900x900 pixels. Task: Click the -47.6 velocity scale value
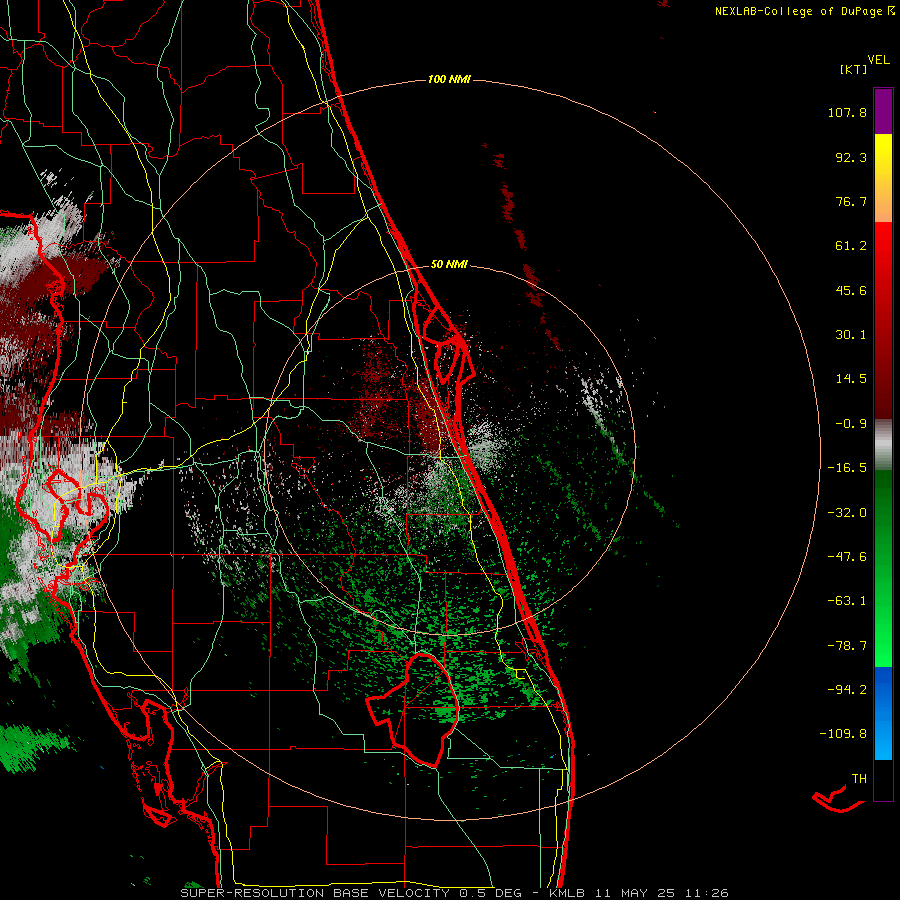point(847,557)
